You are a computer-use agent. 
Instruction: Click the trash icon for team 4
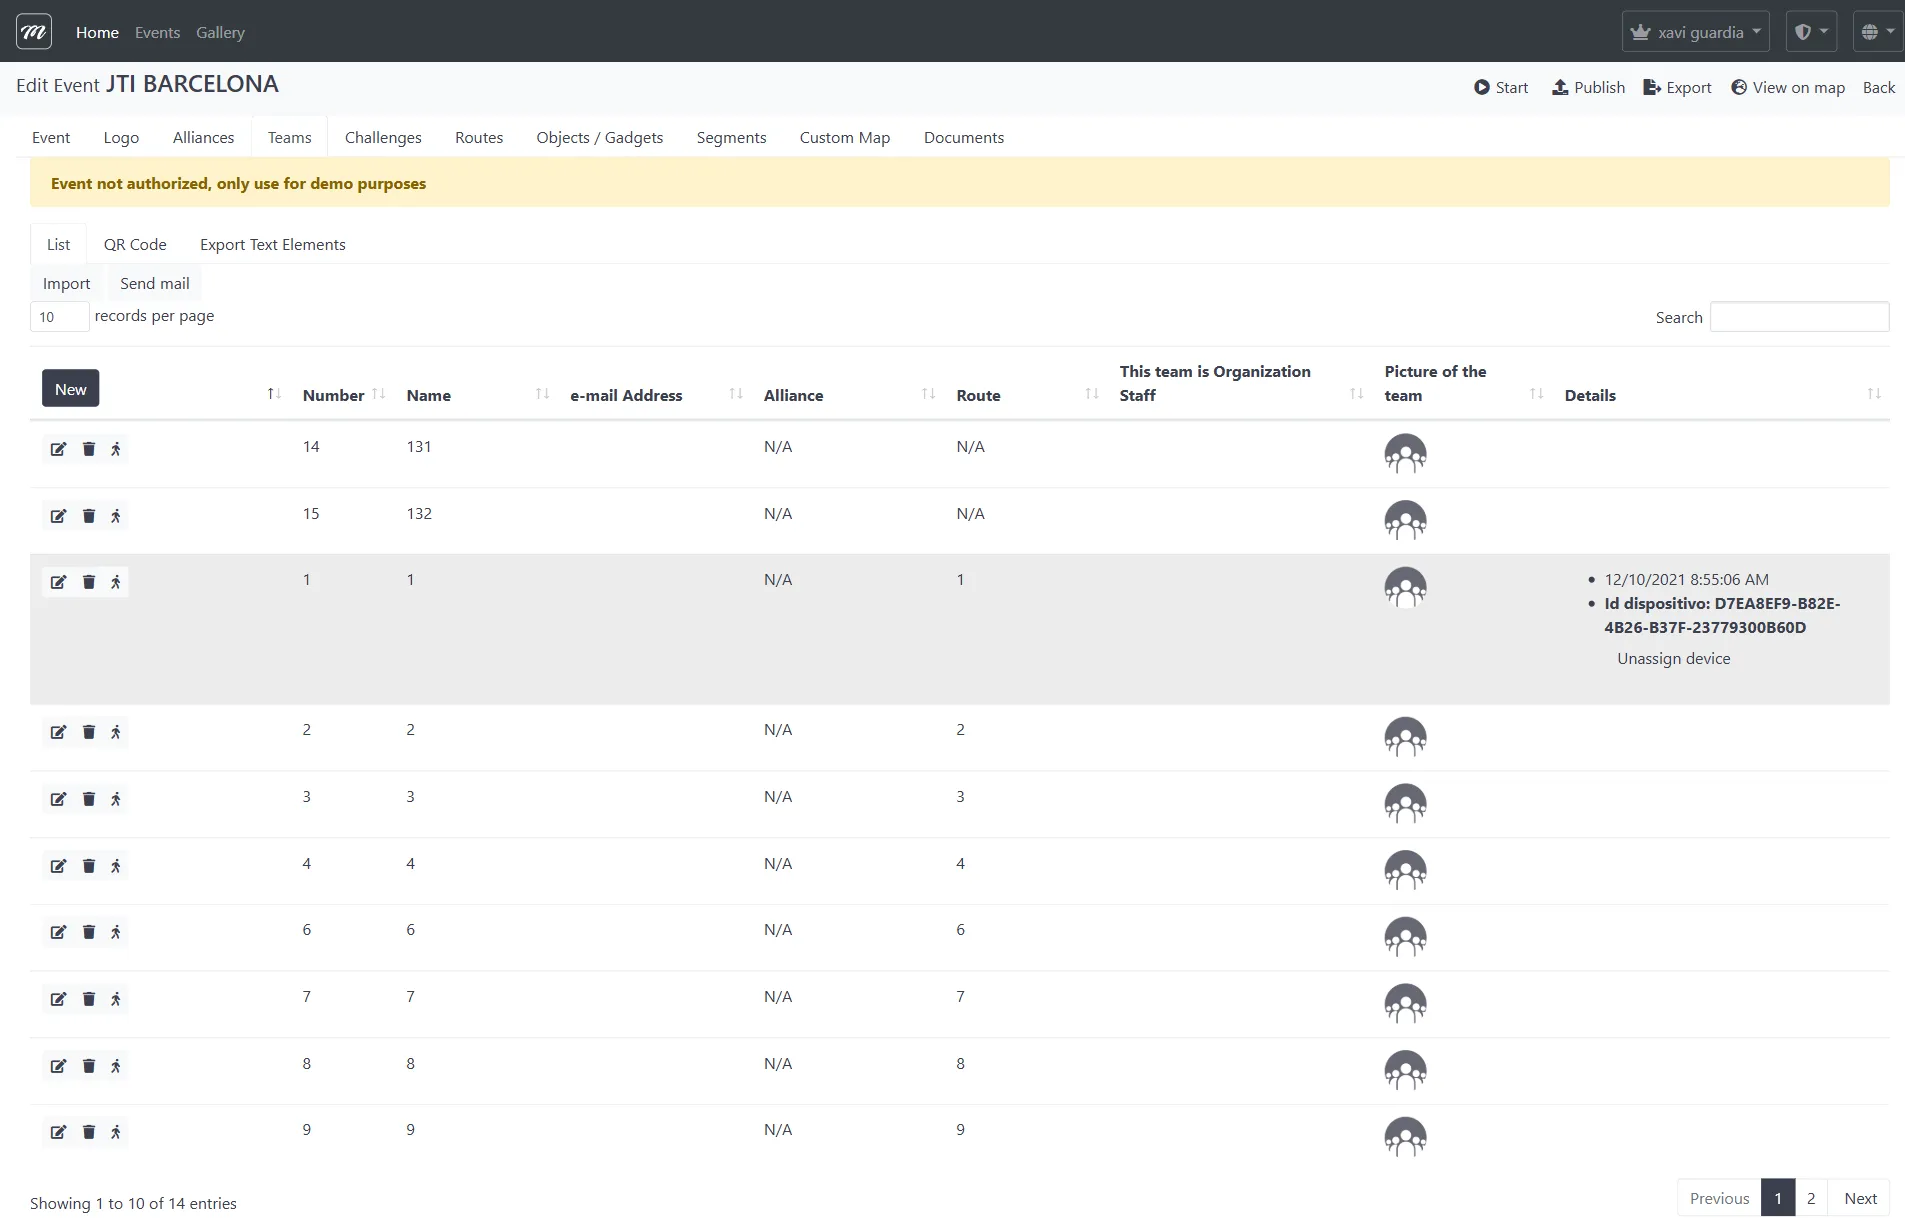[88, 866]
